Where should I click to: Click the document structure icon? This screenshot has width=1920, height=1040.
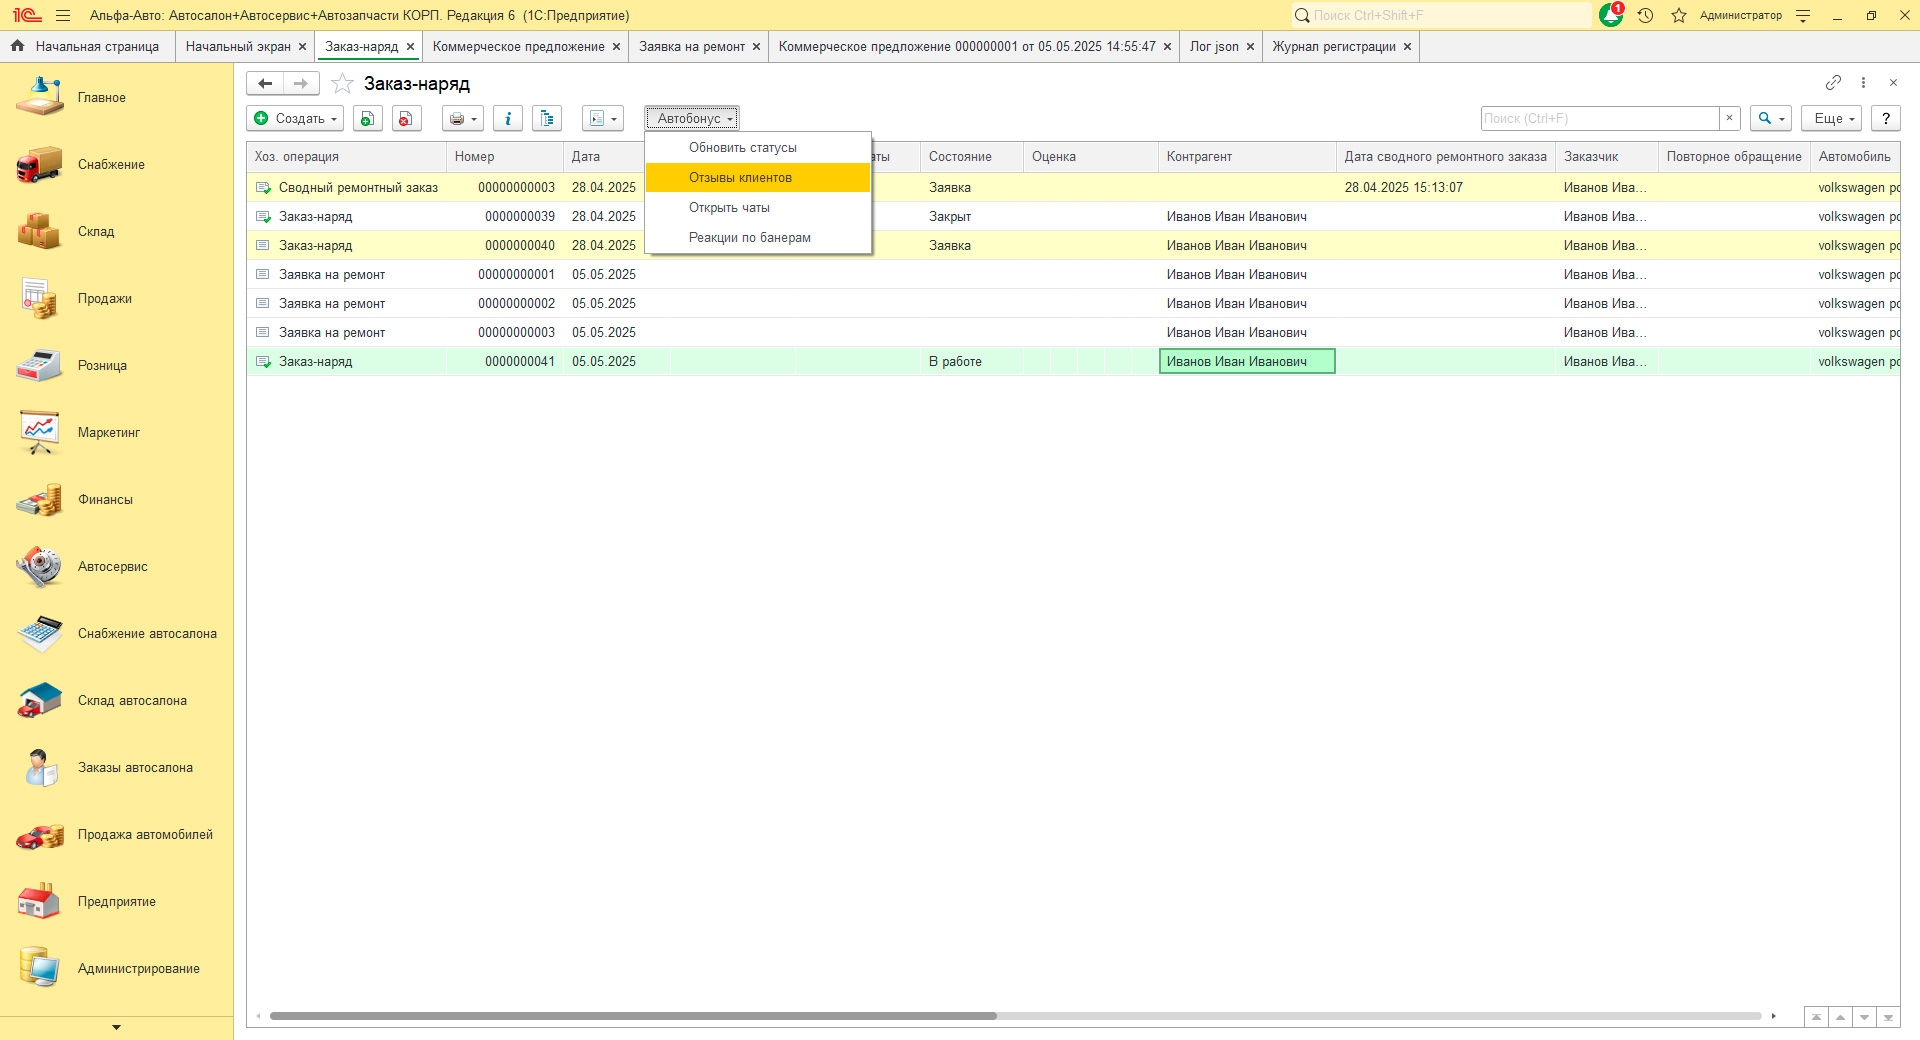tap(547, 118)
